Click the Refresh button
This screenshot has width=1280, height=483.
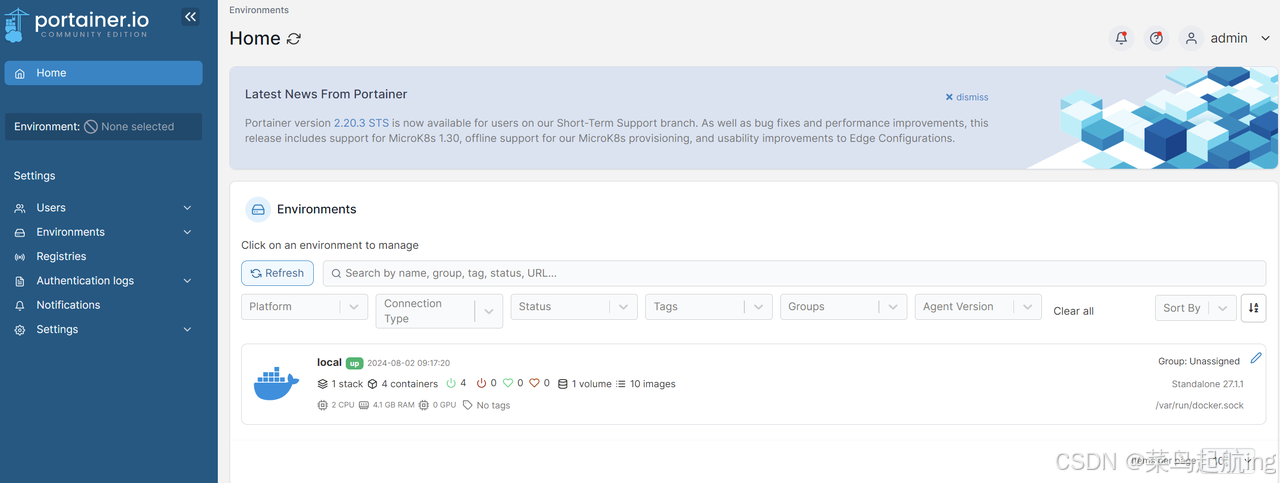(278, 273)
